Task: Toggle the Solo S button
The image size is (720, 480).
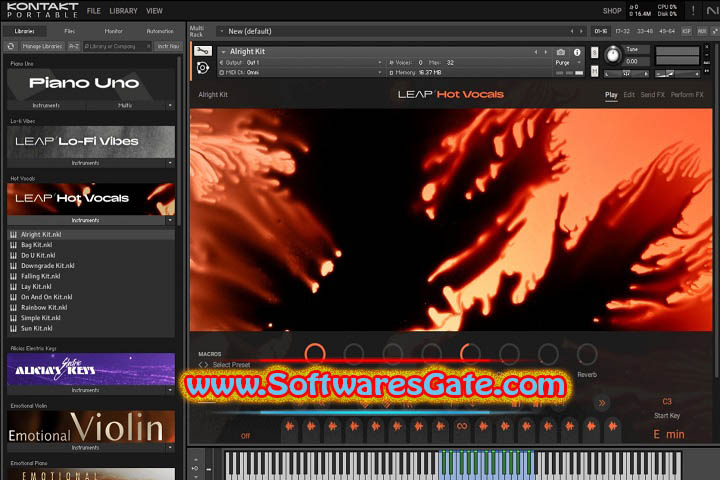Action: pos(595,52)
